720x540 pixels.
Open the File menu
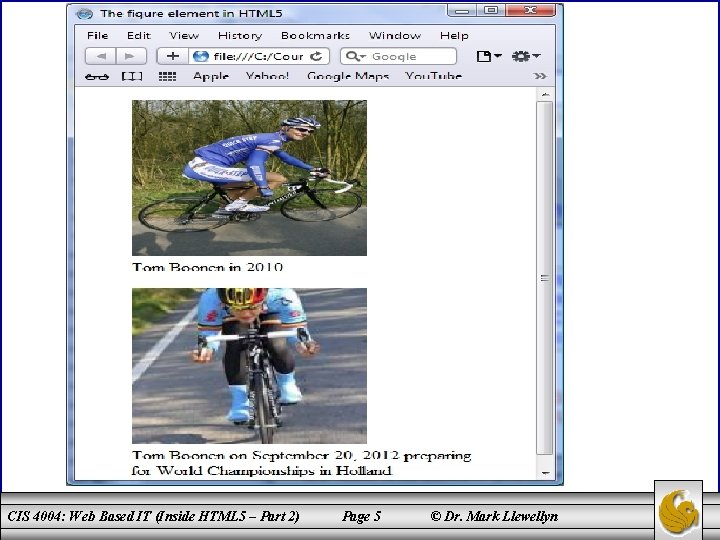(97, 35)
